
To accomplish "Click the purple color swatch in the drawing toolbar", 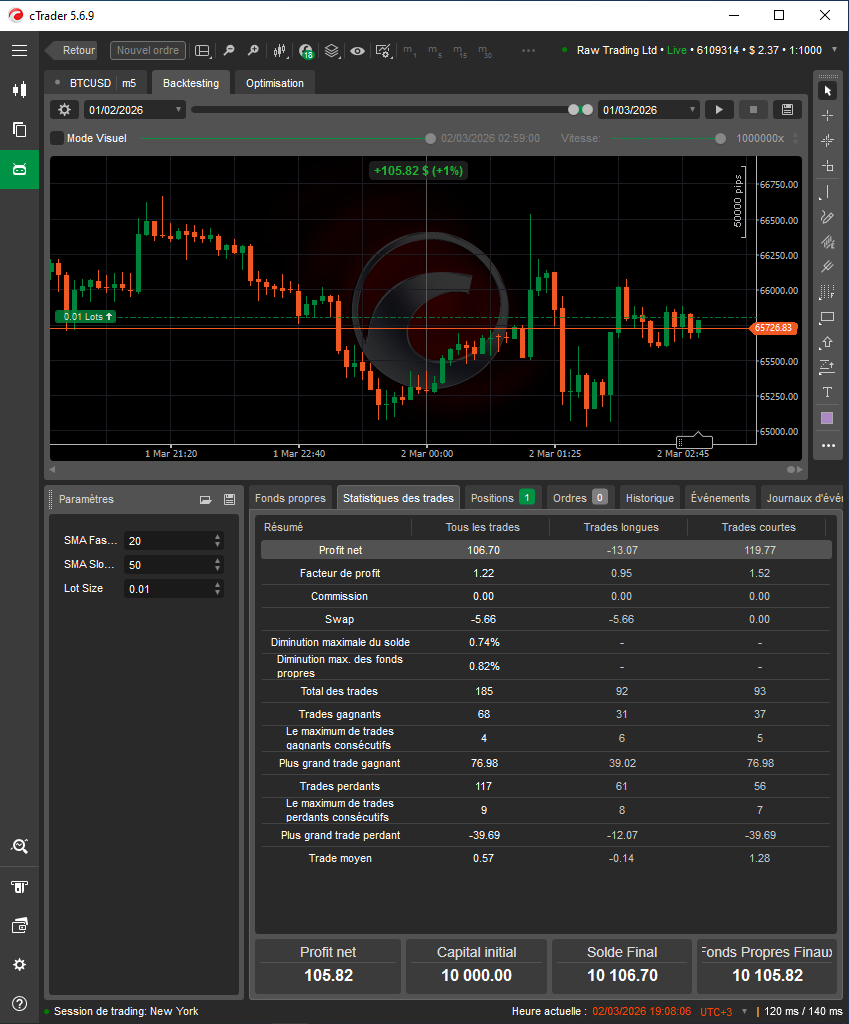I will [x=826, y=417].
